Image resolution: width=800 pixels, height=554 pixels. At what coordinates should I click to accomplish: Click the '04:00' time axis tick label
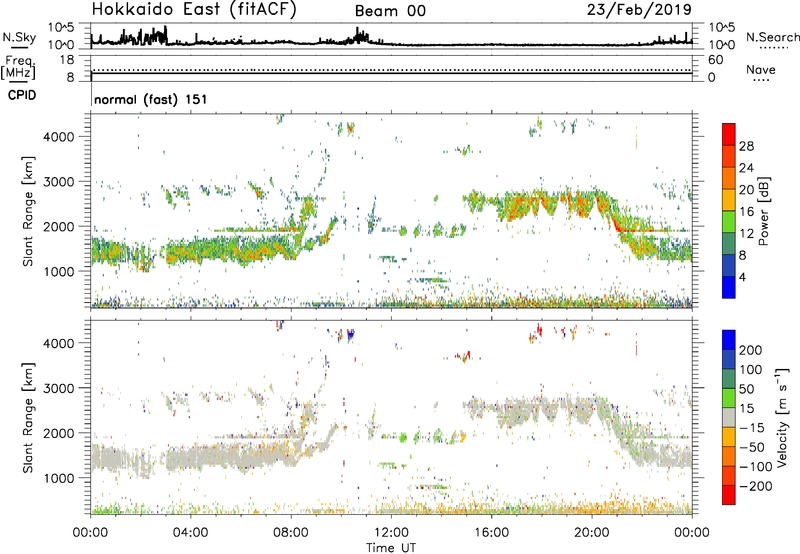pyautogui.click(x=190, y=533)
